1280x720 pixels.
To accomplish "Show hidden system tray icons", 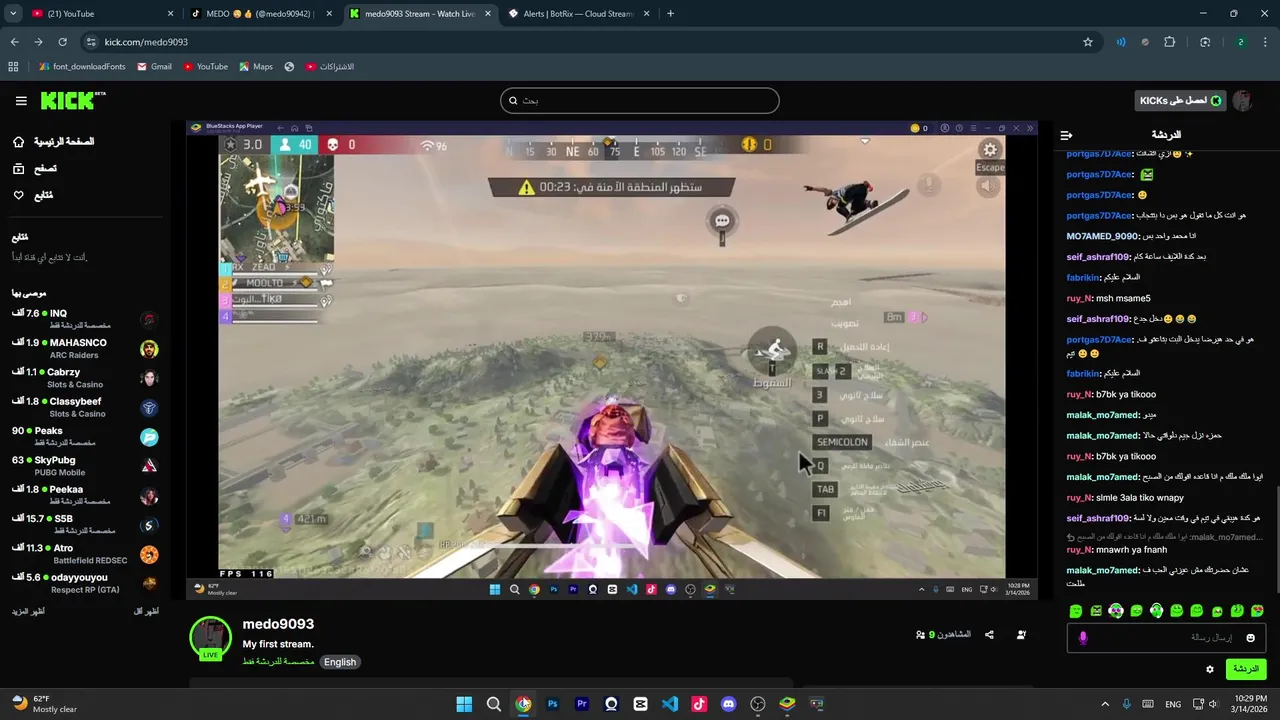I will click(x=1105, y=704).
